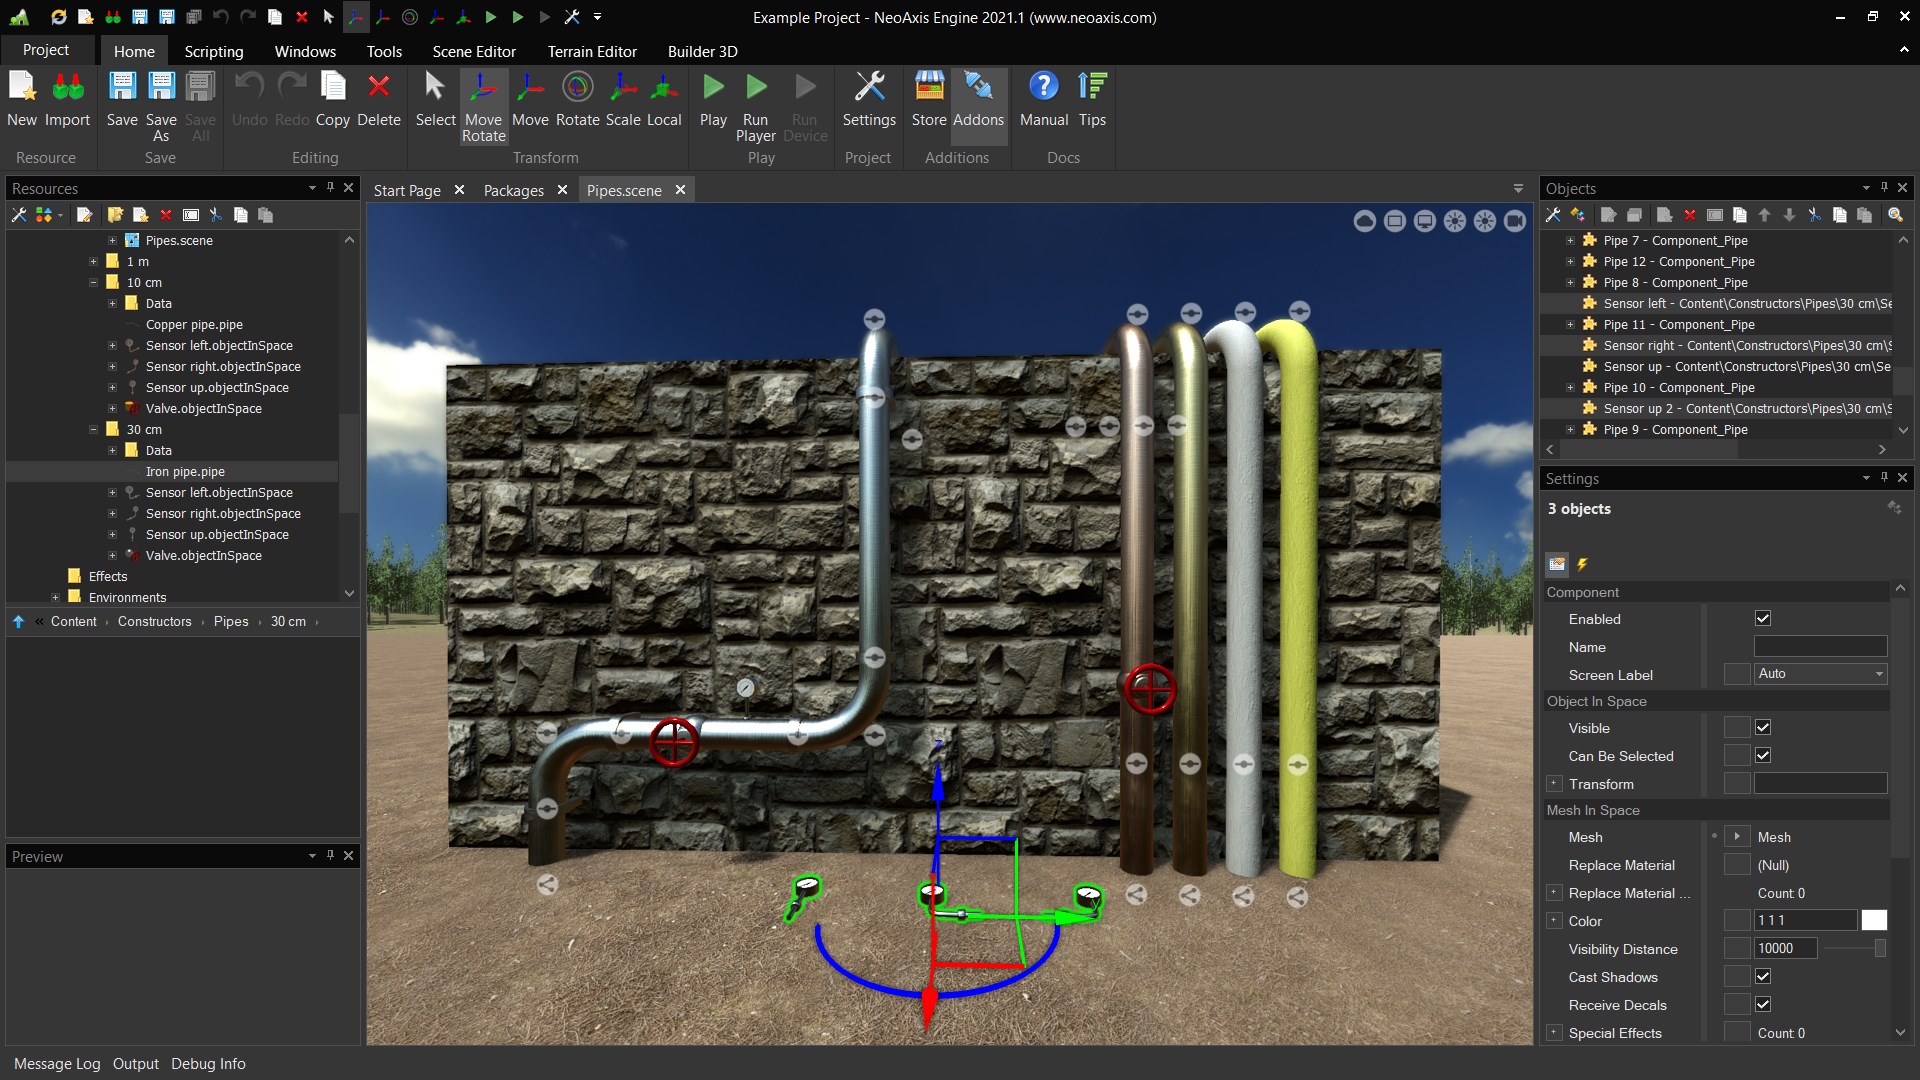This screenshot has height=1080, width=1920.
Task: Expand the Transform property
Action: [x=1554, y=784]
